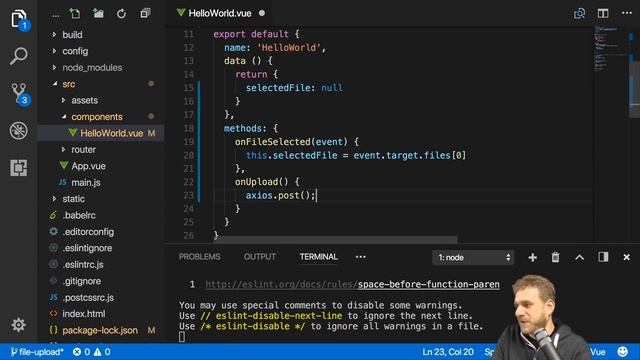640x360 pixels.
Task: Click the warnings count in status bar
Action: (x=102, y=352)
